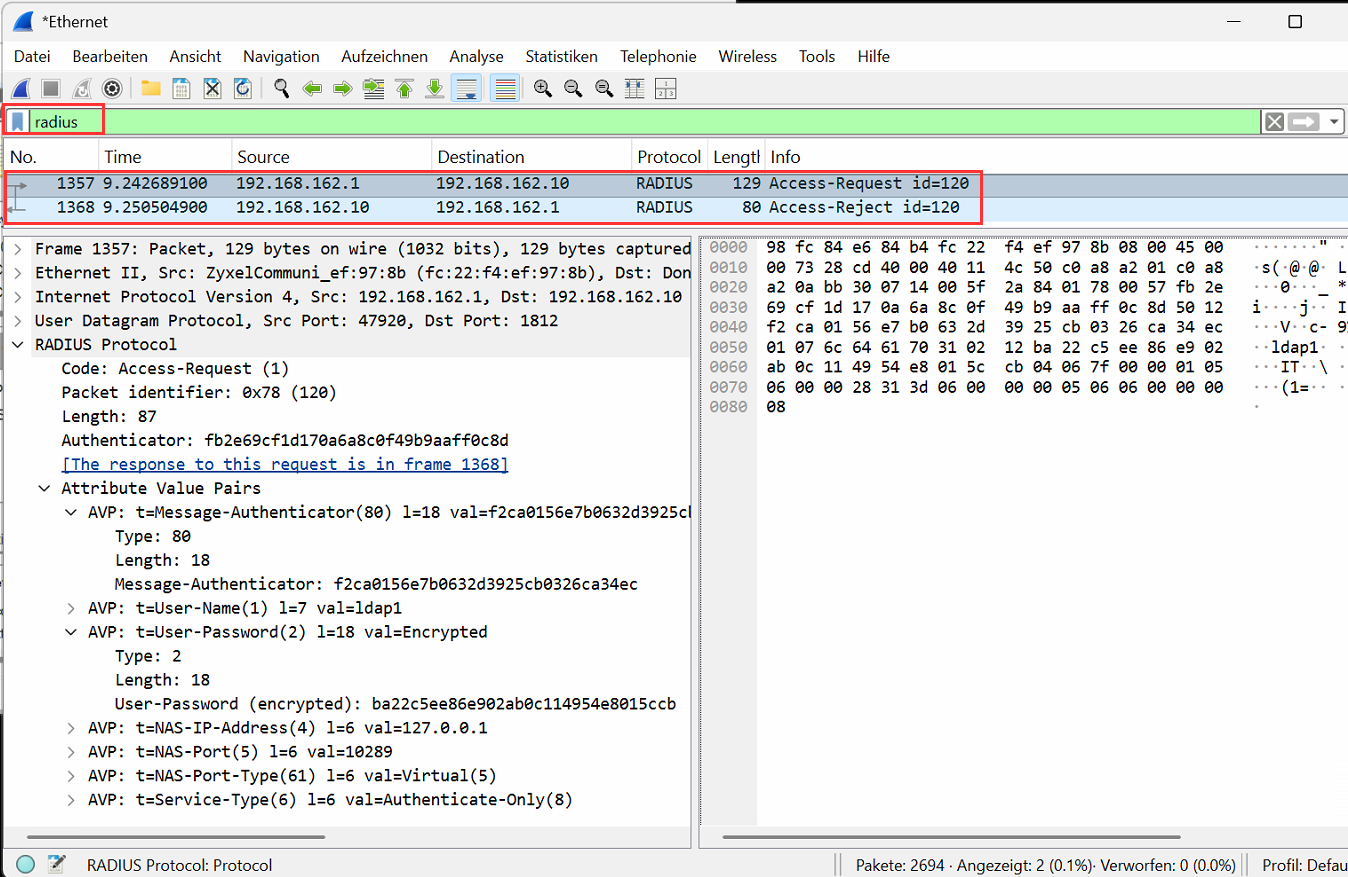This screenshot has height=877, width=1348.
Task: Sort packets by the Destination column header
Action: click(532, 157)
